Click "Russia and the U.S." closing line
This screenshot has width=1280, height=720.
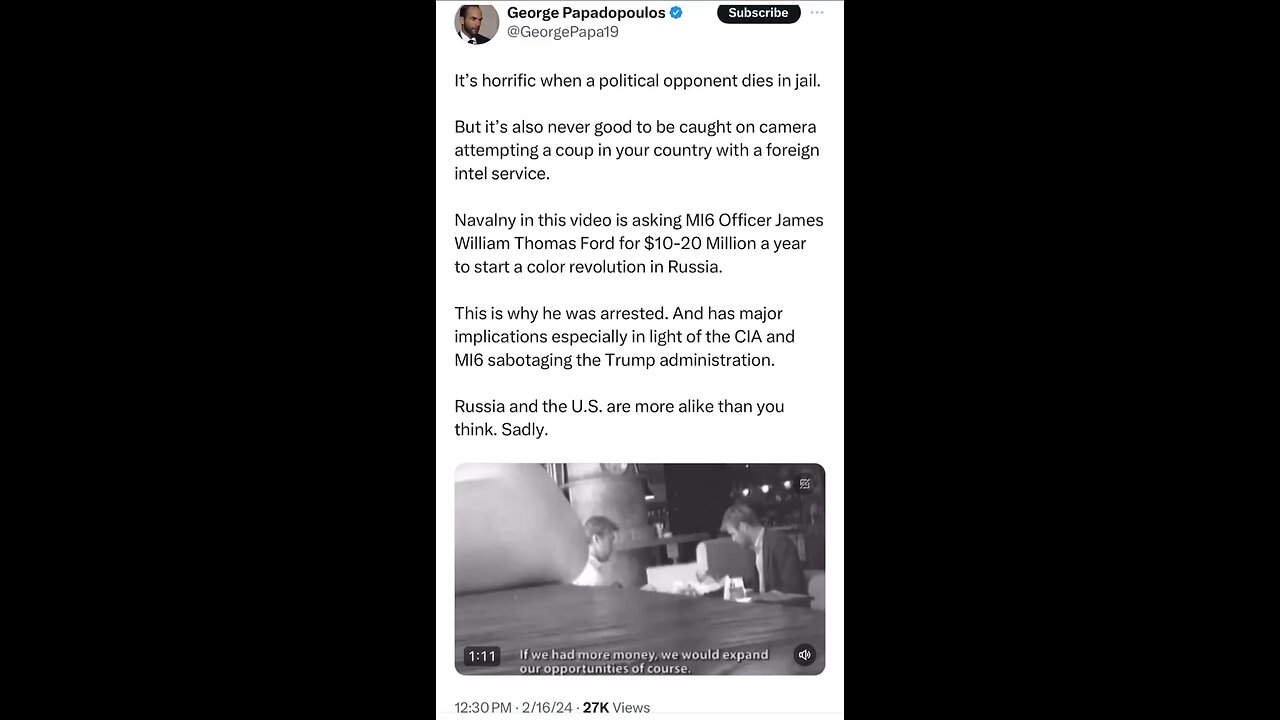[619, 417]
